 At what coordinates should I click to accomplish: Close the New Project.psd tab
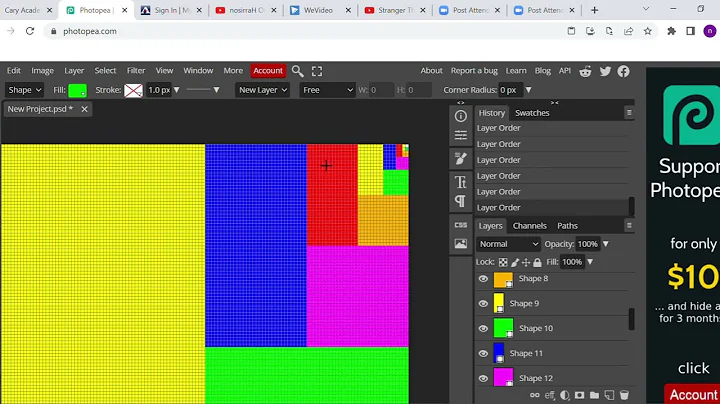84,109
